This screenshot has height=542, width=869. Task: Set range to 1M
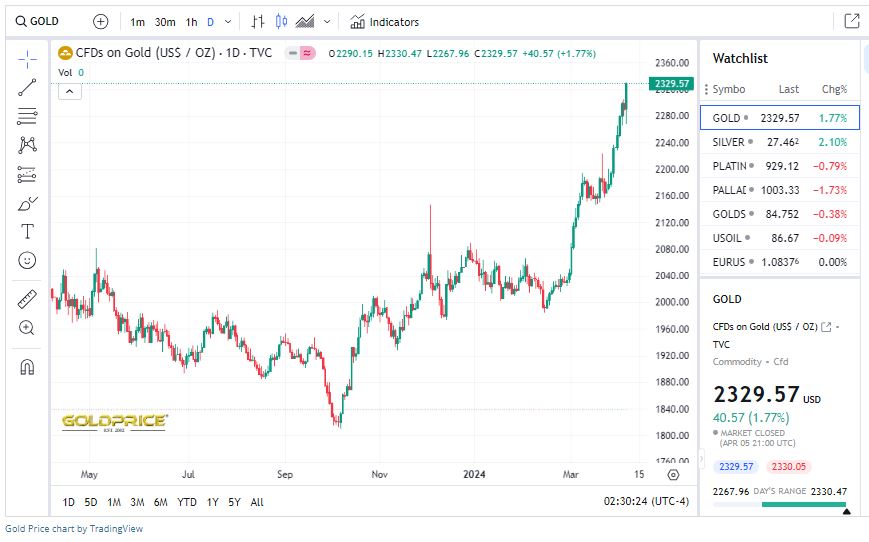pyautogui.click(x=114, y=502)
